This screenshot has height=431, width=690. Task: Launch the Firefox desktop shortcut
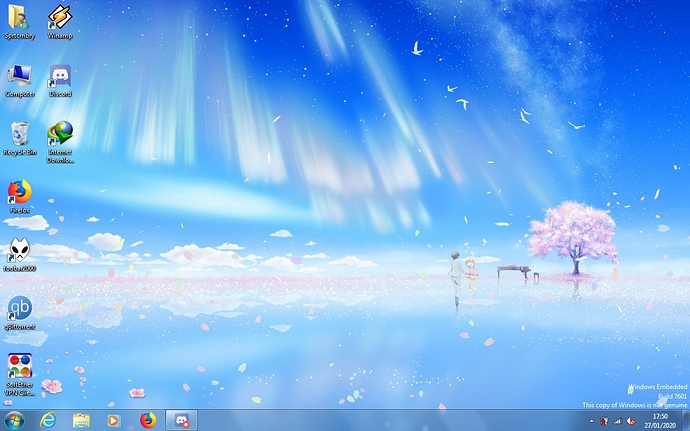pyautogui.click(x=19, y=196)
